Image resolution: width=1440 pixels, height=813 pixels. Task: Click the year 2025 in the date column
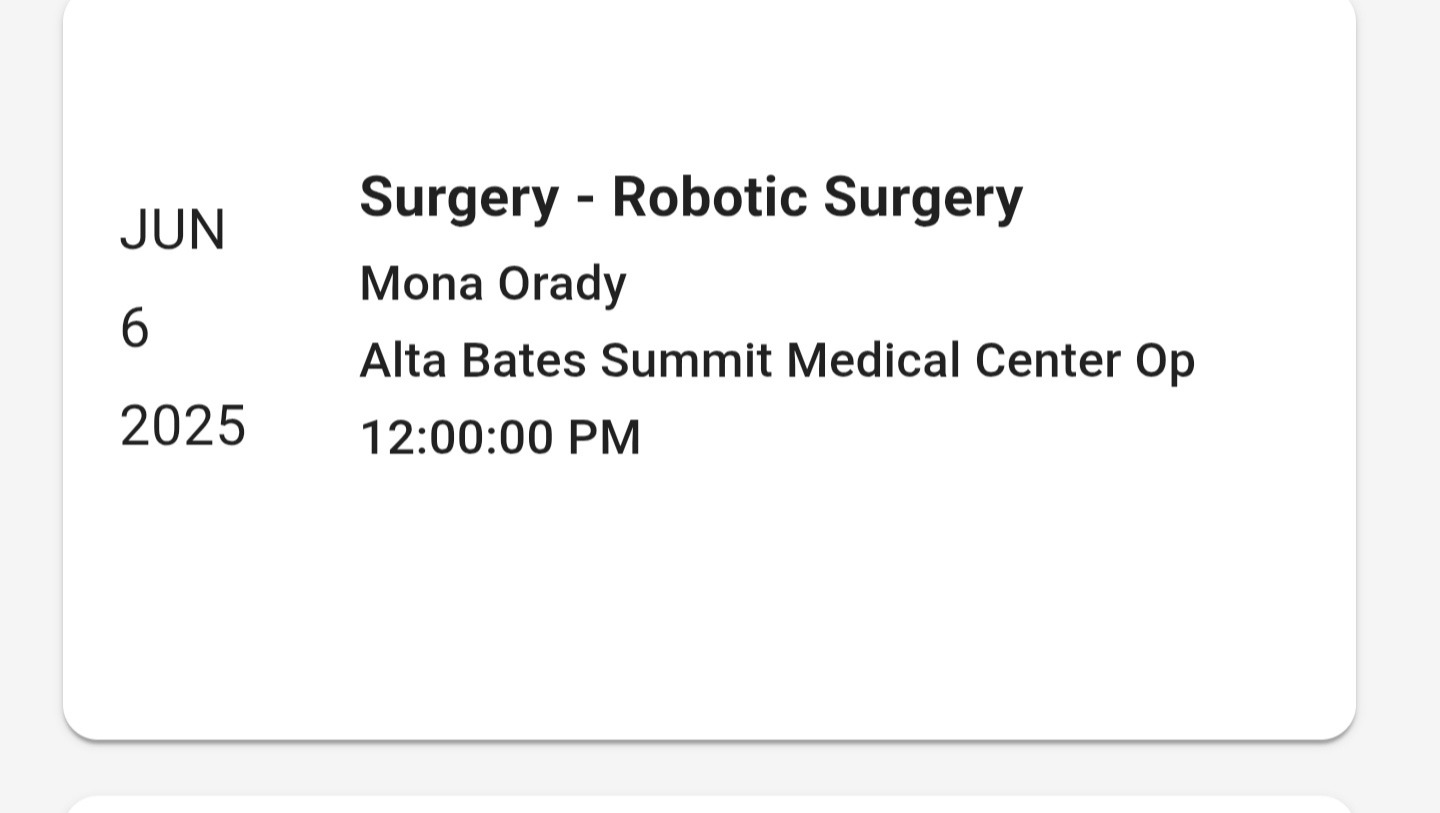point(182,427)
